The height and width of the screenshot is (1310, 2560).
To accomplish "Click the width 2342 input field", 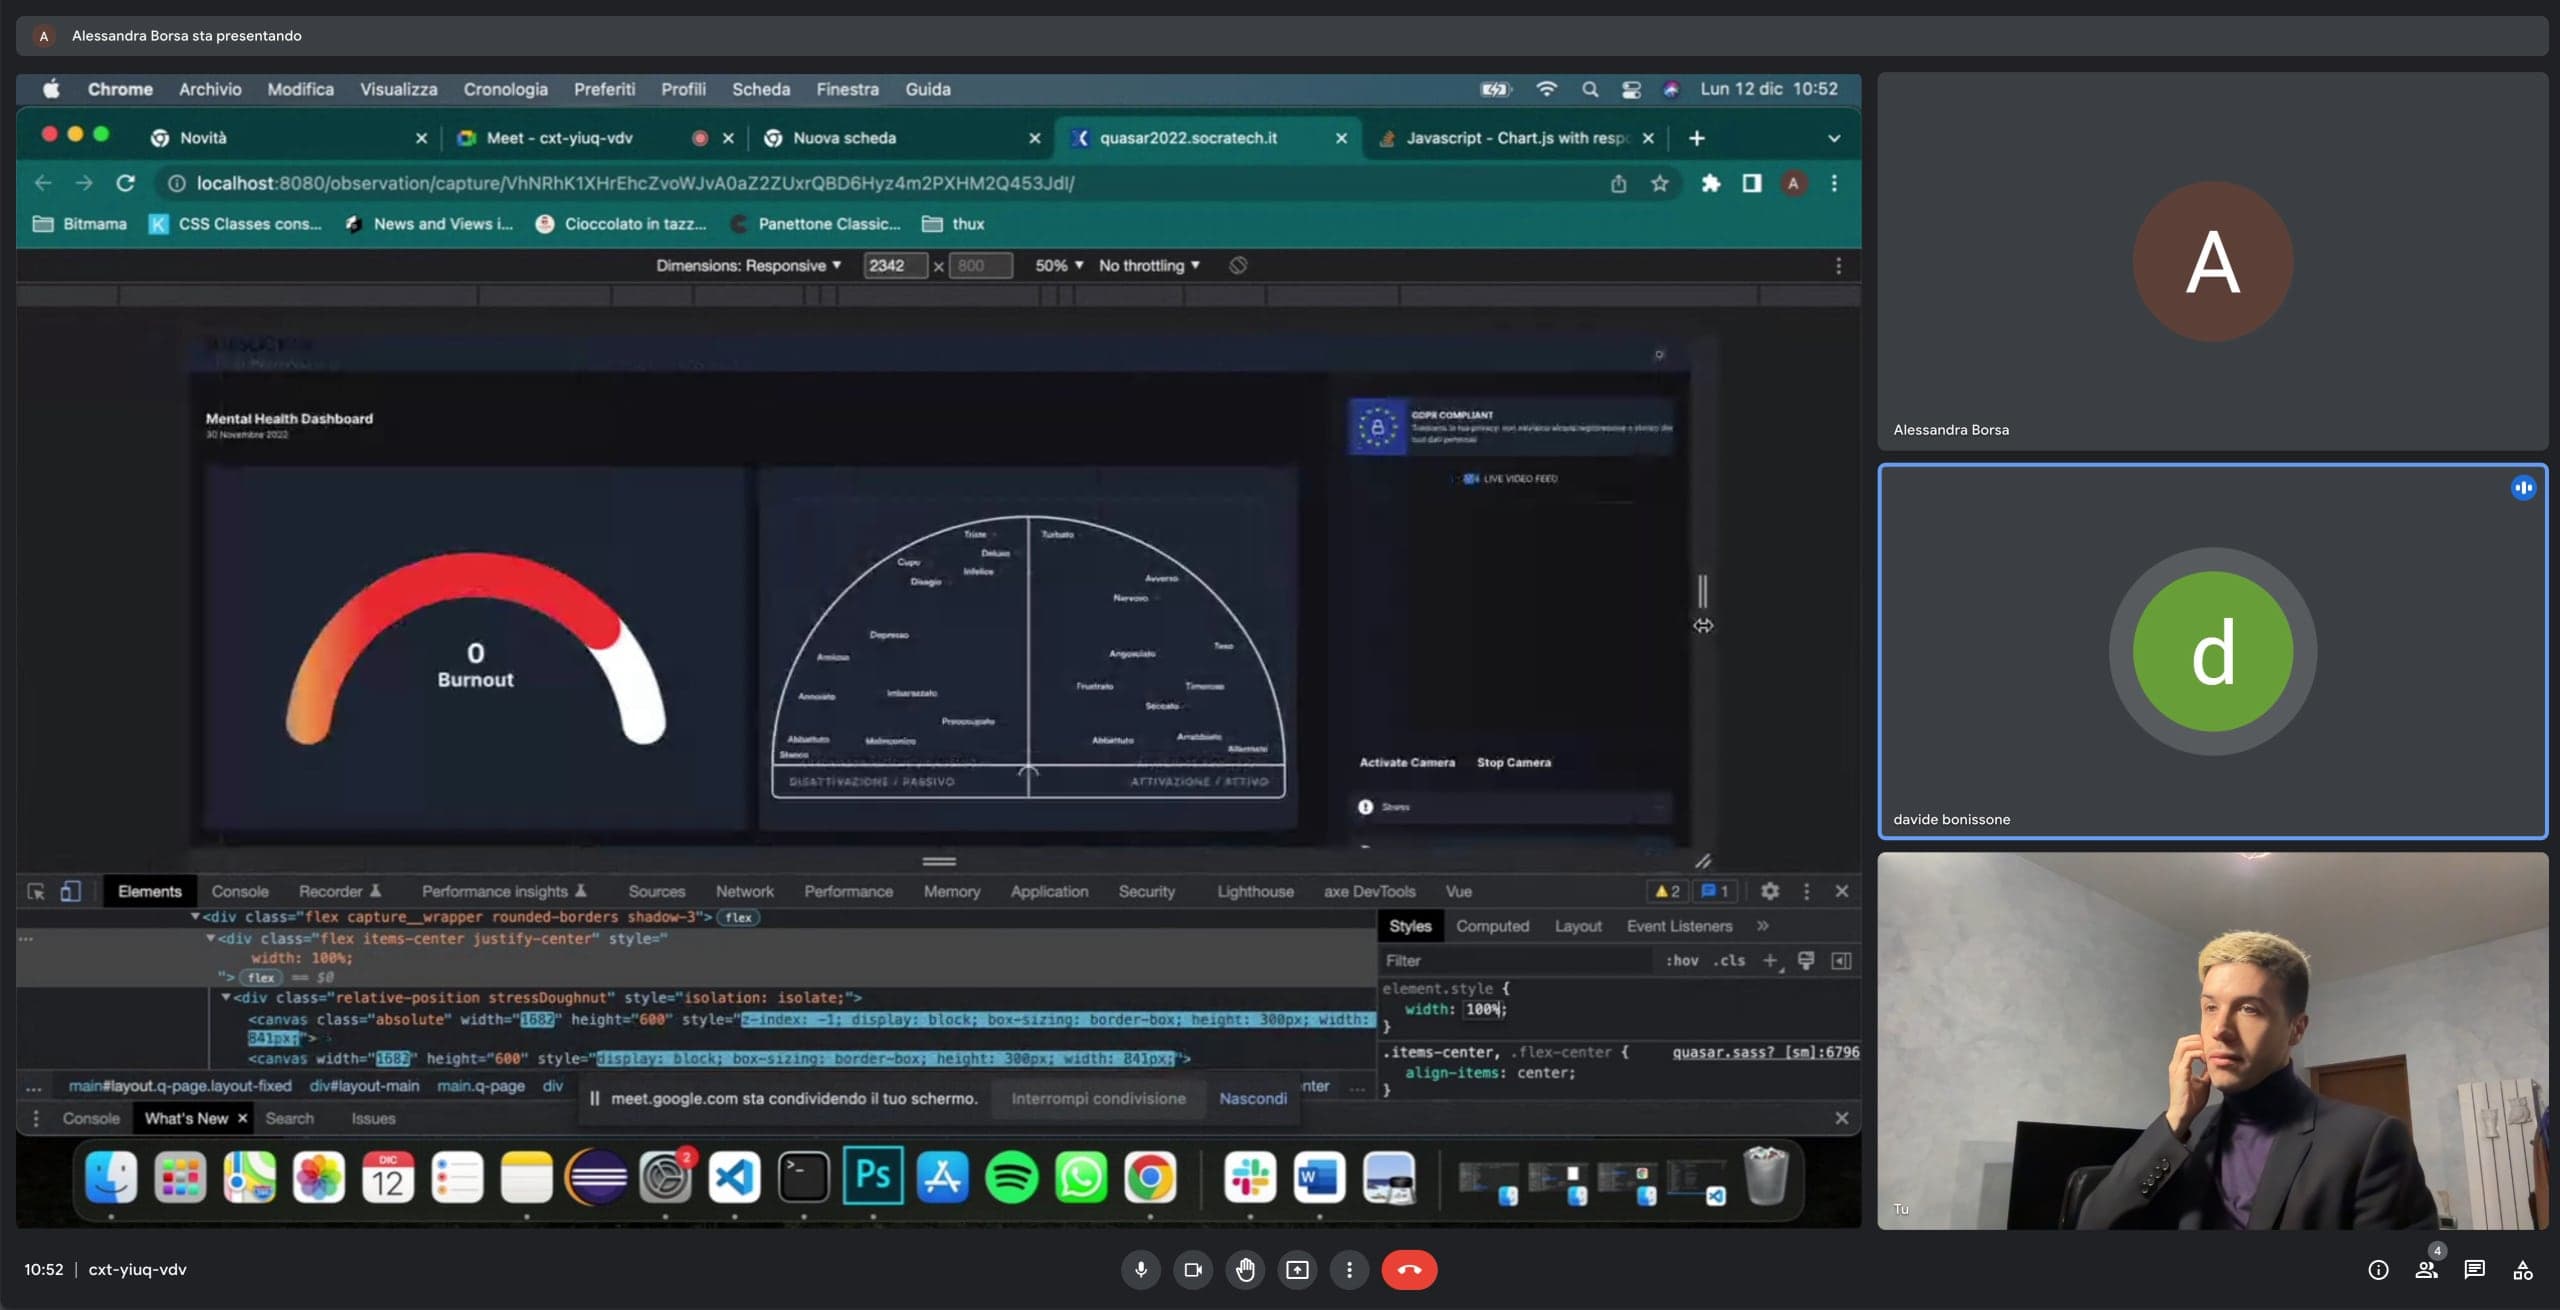I will pos(893,265).
